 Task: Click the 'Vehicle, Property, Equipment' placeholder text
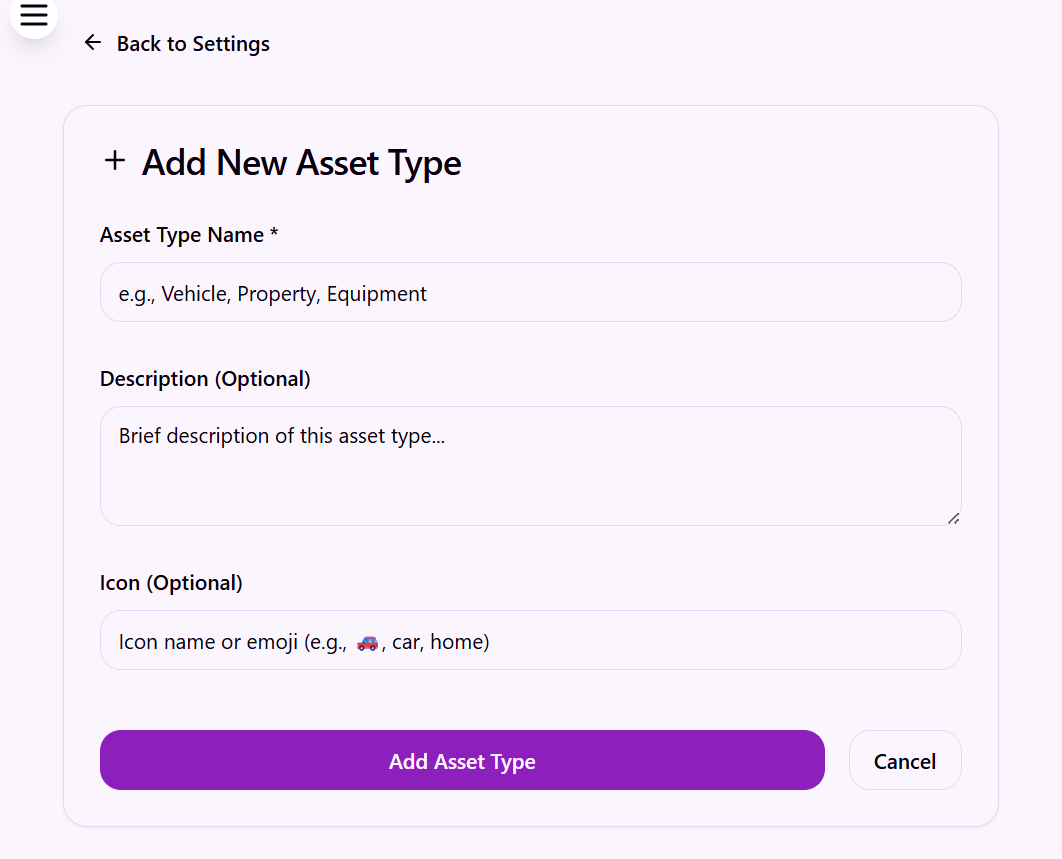pos(294,294)
